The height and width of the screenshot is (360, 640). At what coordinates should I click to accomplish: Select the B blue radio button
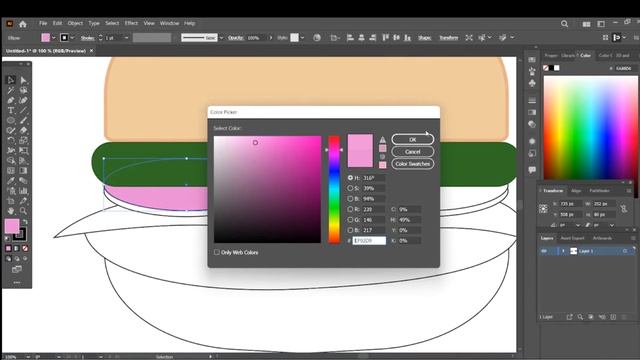point(350,230)
